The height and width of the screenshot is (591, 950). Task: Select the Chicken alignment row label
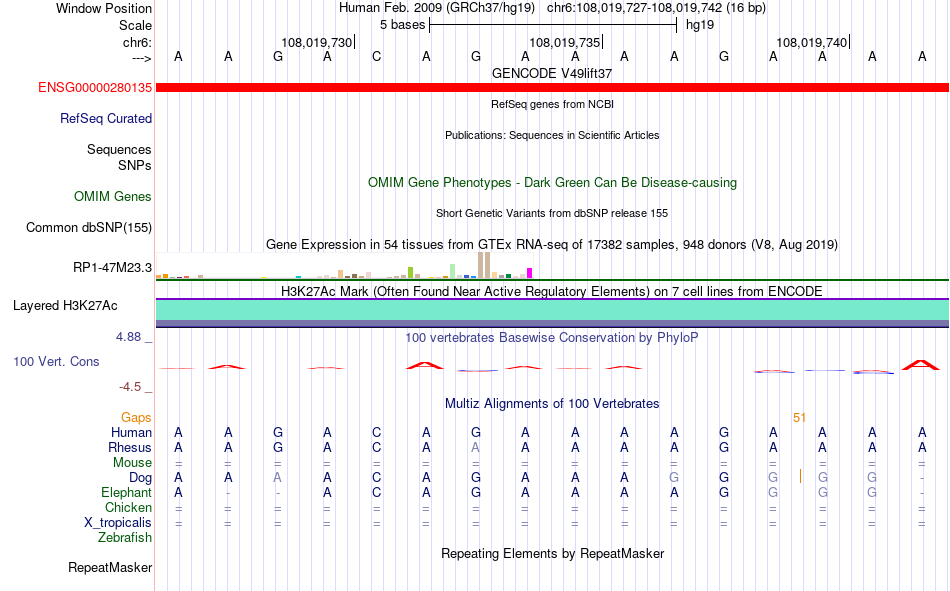coord(128,507)
